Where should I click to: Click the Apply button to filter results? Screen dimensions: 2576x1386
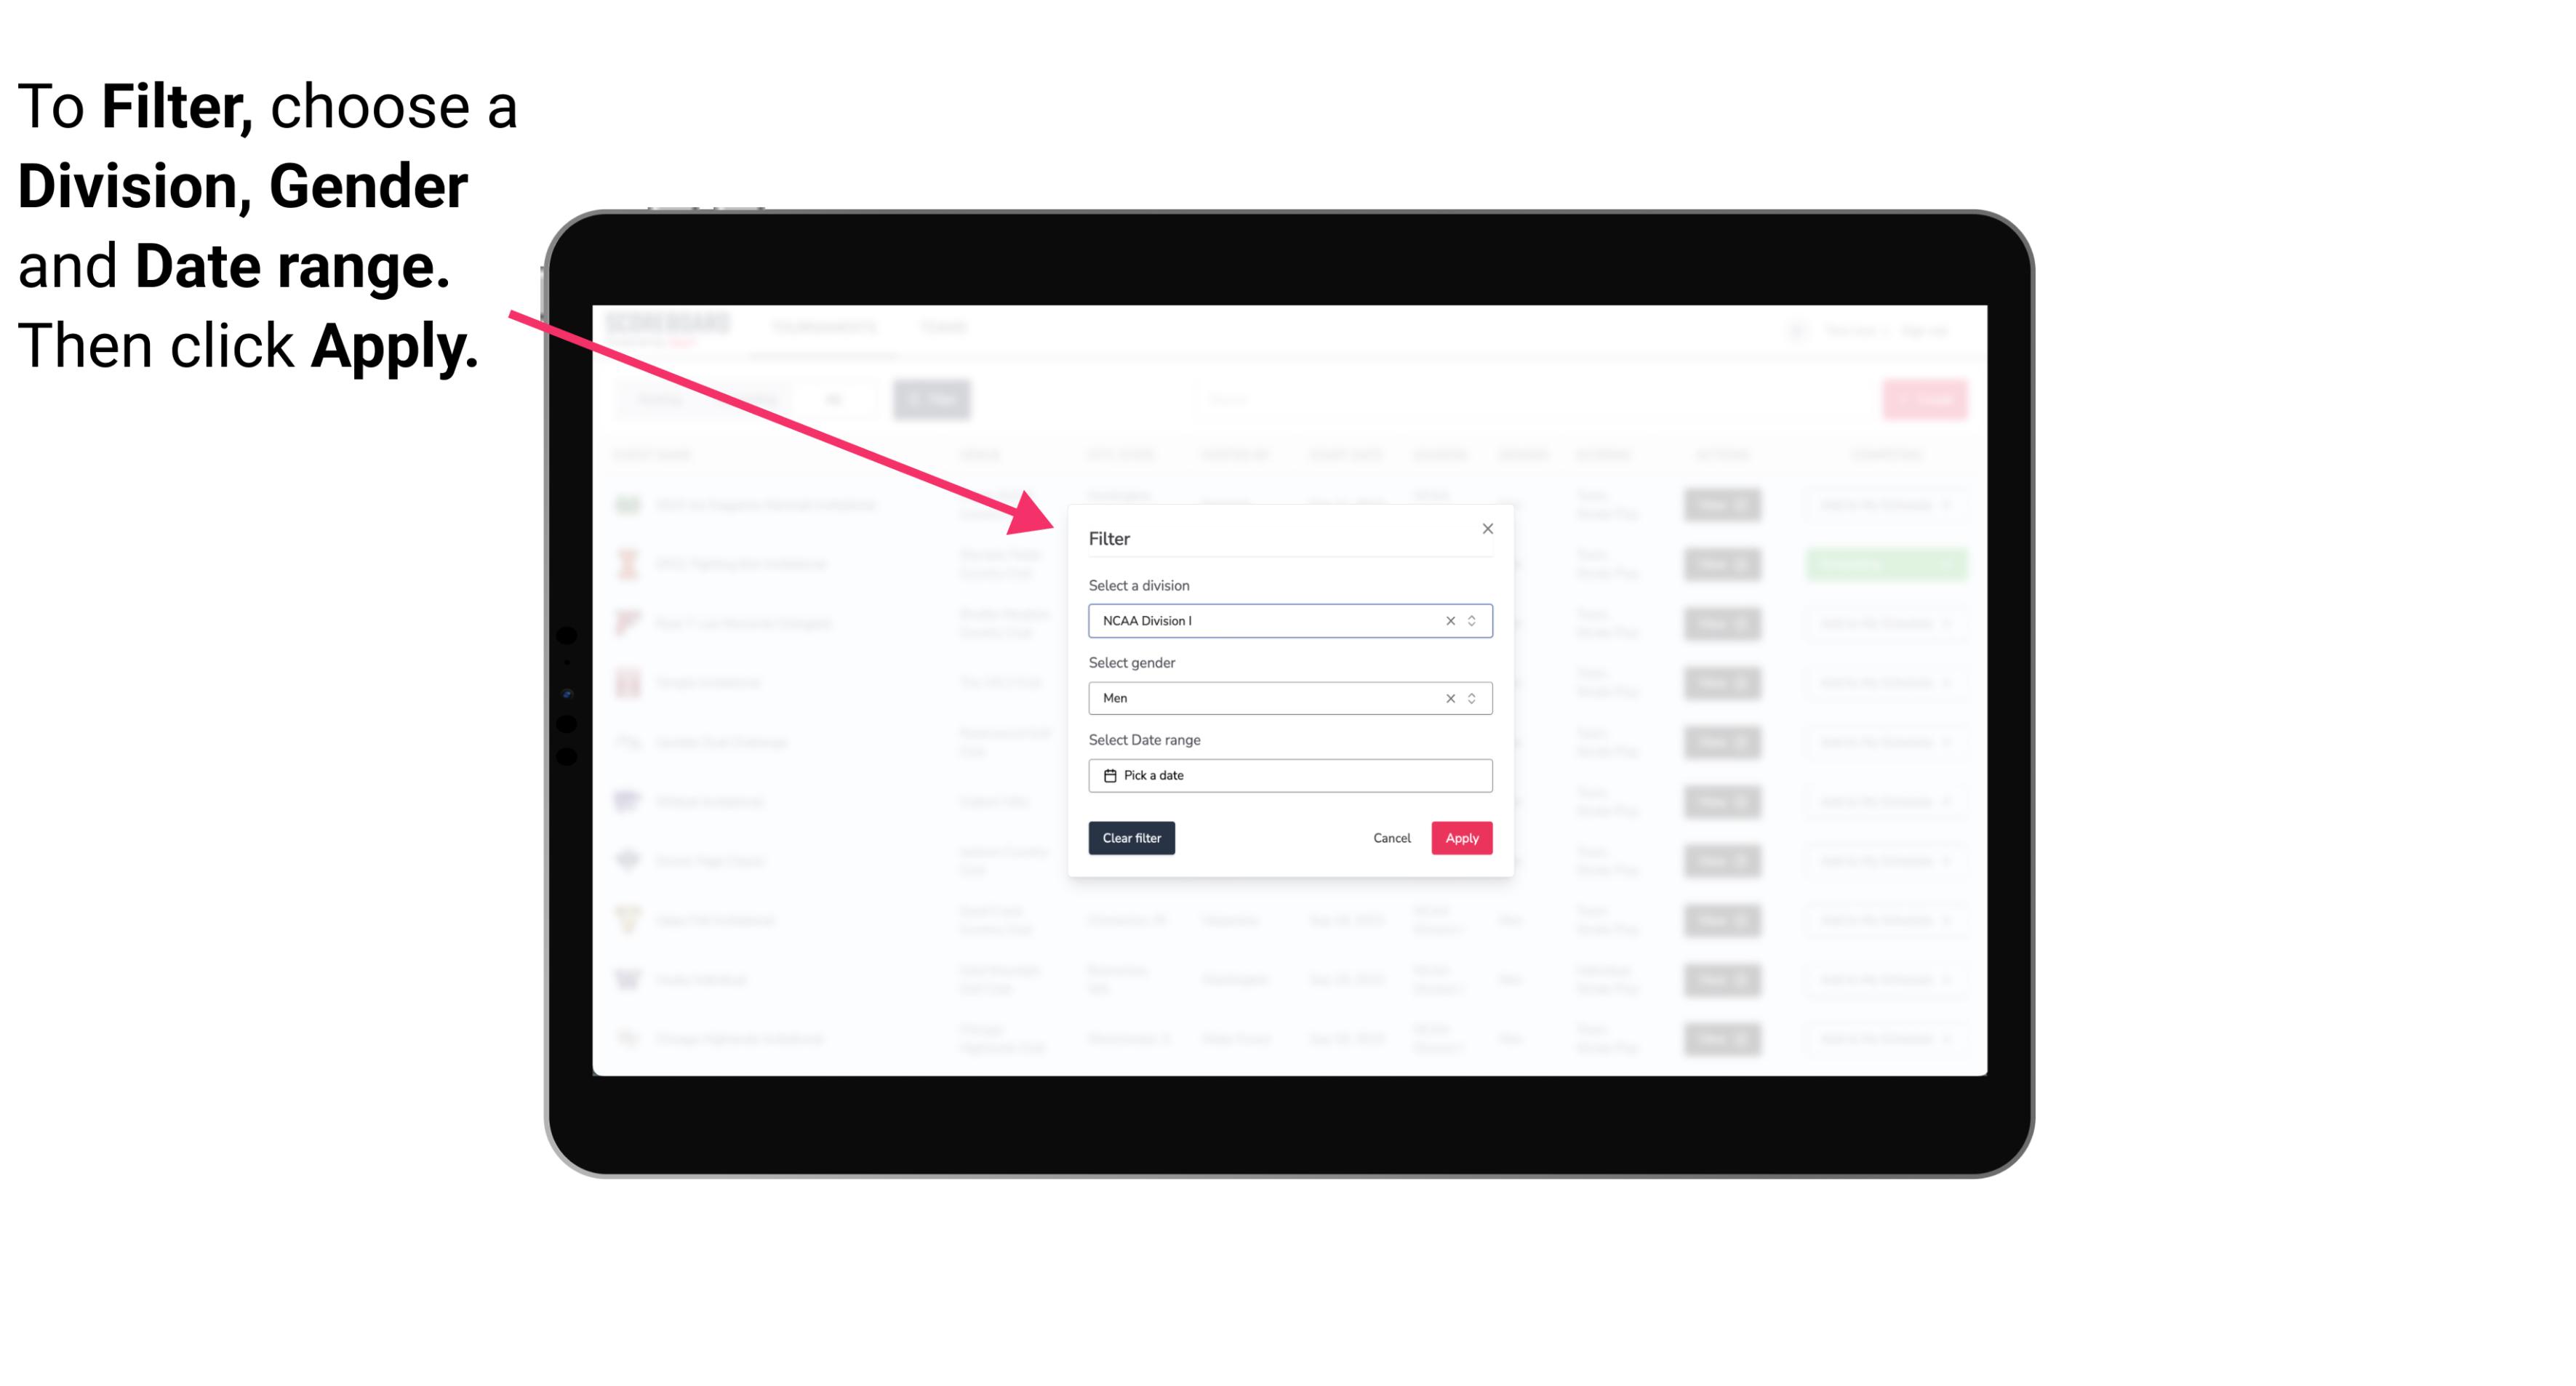point(1460,838)
